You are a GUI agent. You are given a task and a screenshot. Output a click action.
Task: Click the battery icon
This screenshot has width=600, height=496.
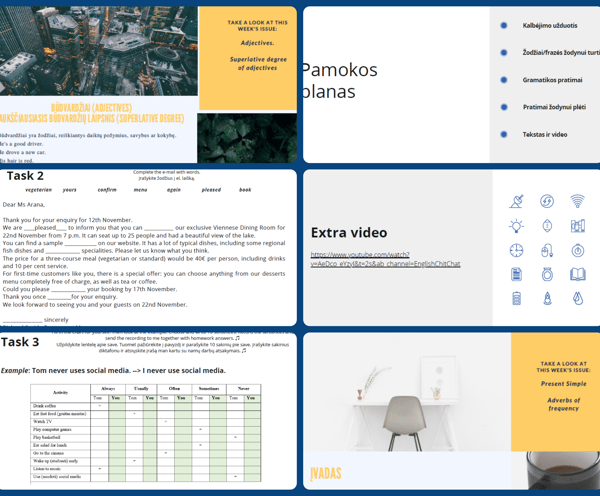pyautogui.click(x=516, y=299)
